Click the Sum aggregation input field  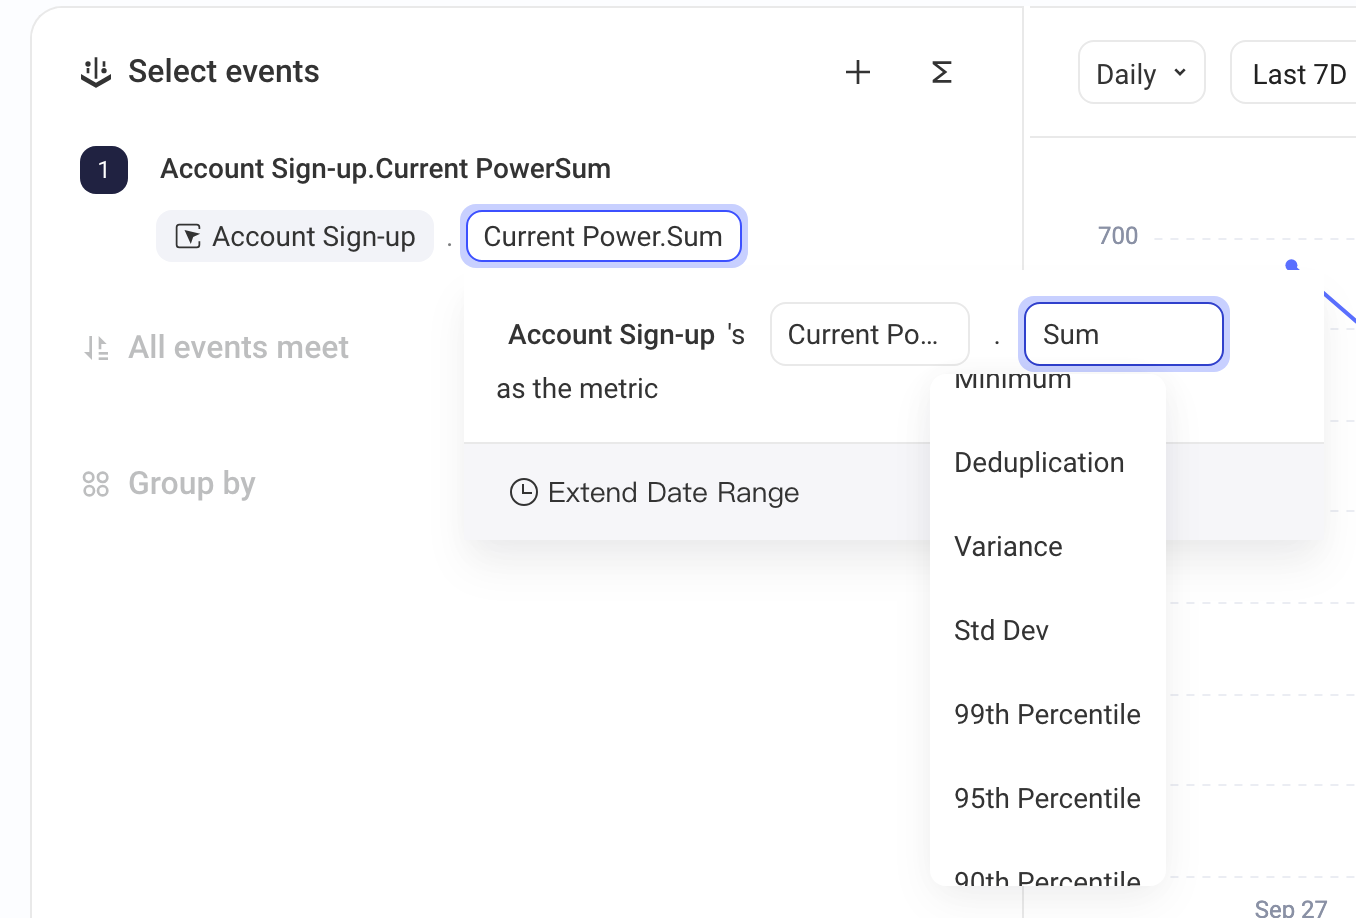pos(1124,334)
